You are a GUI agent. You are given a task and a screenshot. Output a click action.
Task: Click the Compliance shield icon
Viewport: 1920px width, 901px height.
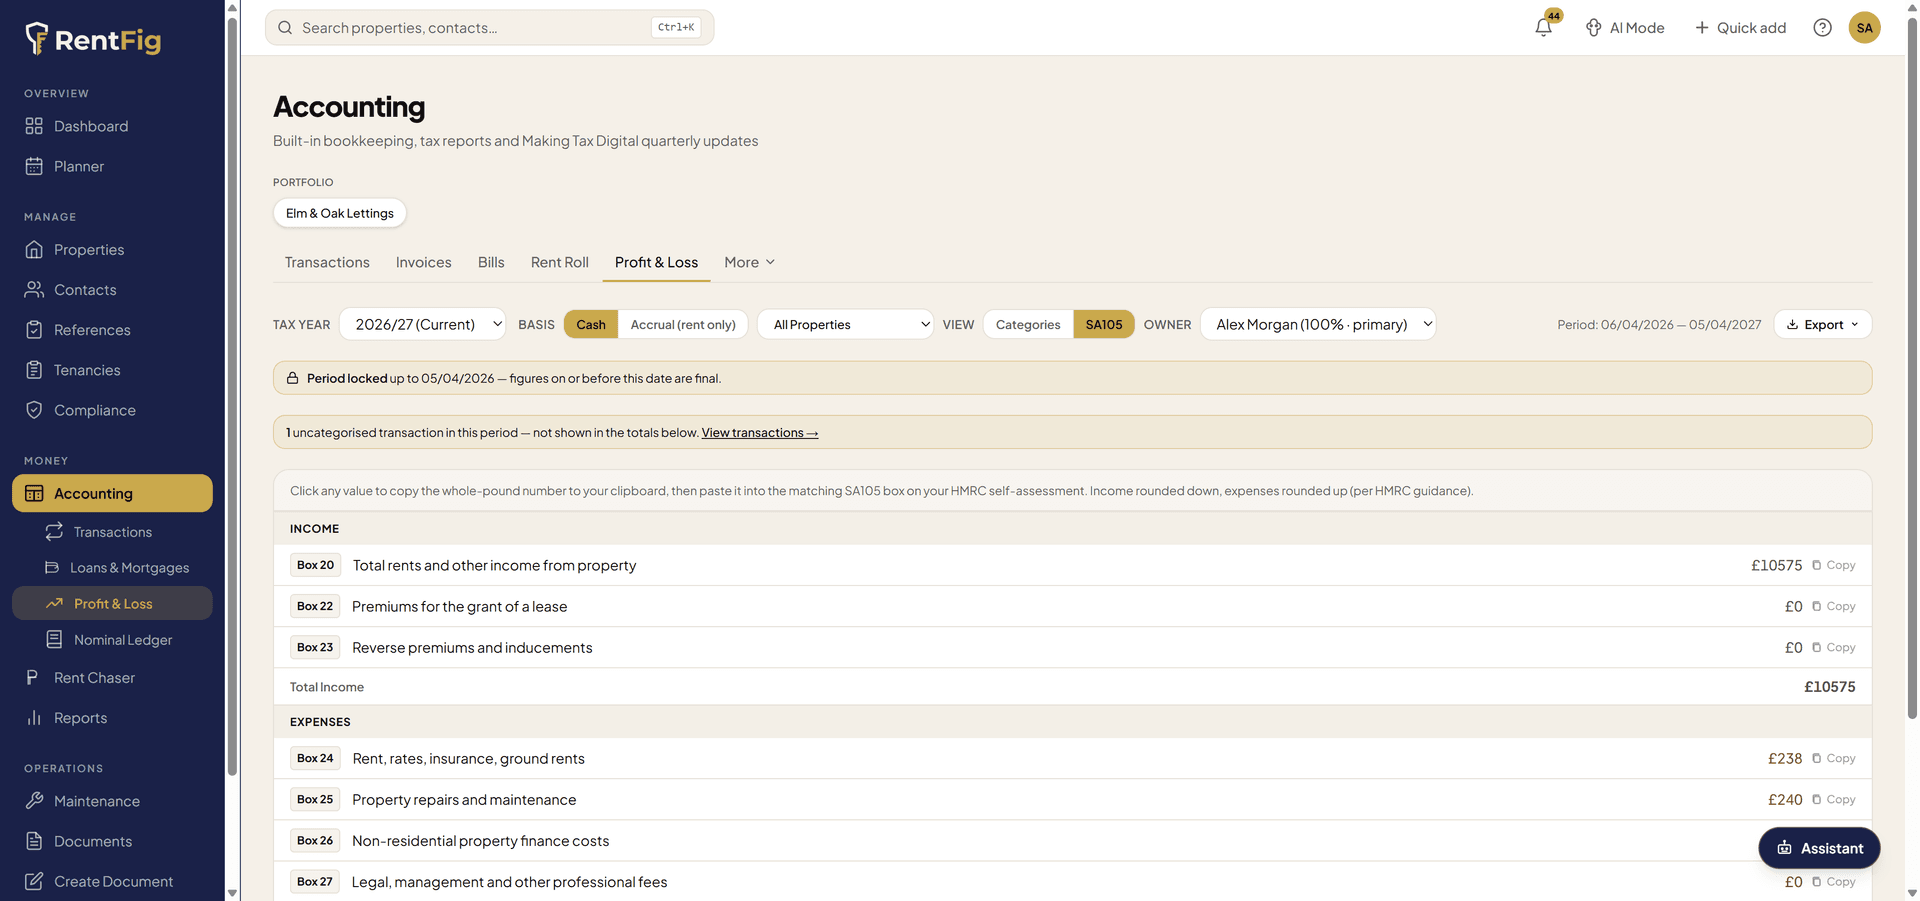[x=34, y=410]
